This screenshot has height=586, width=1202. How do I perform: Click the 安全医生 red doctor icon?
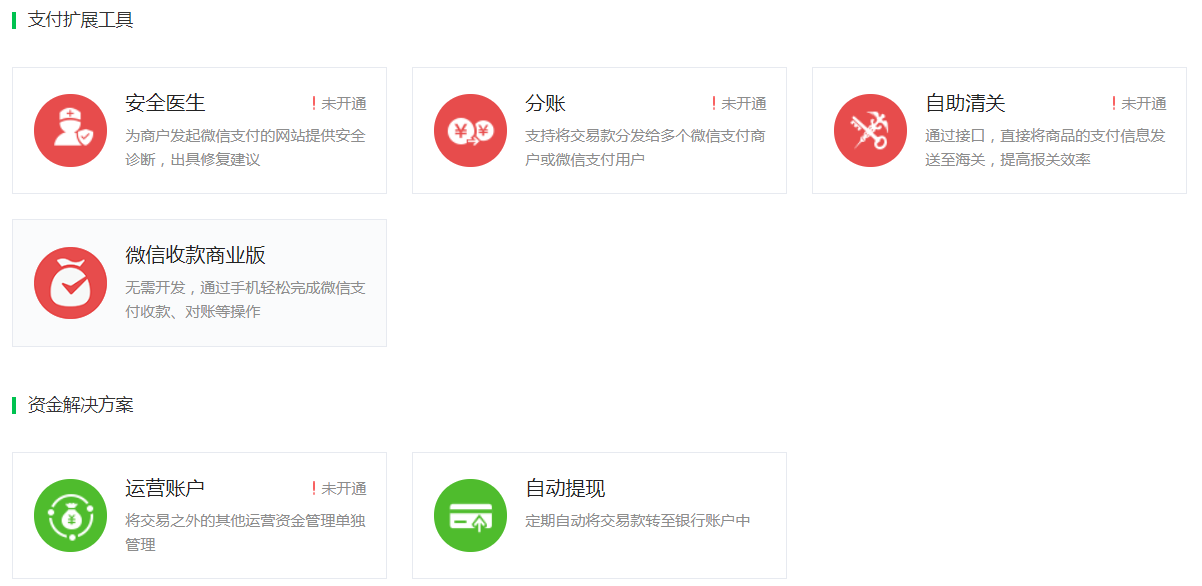click(x=70, y=130)
